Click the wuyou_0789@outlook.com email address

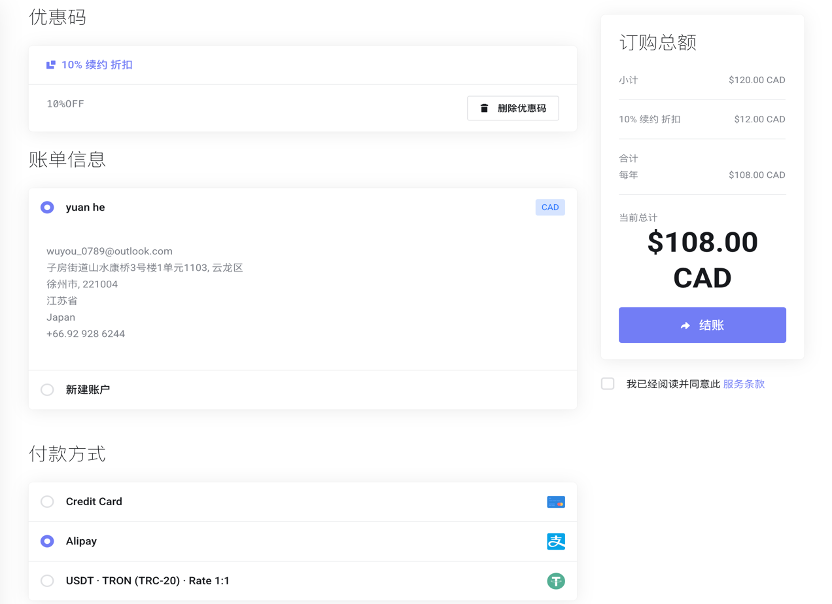click(109, 251)
